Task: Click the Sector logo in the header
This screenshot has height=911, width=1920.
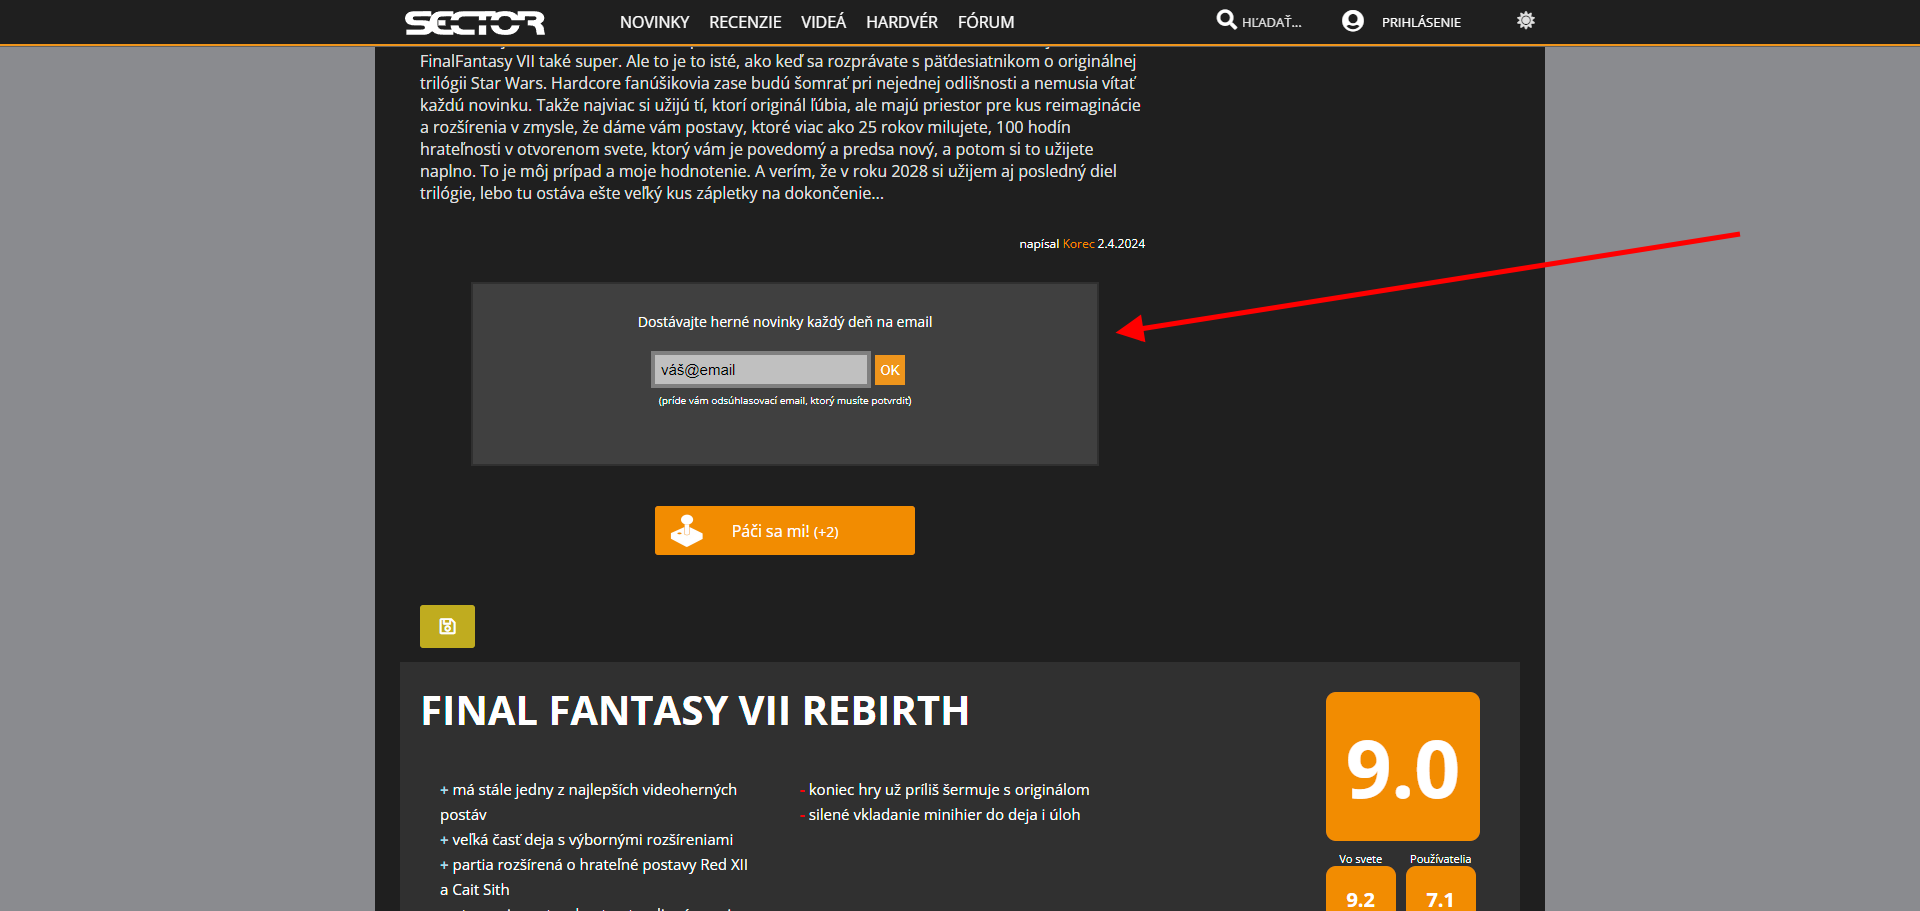Action: [474, 22]
